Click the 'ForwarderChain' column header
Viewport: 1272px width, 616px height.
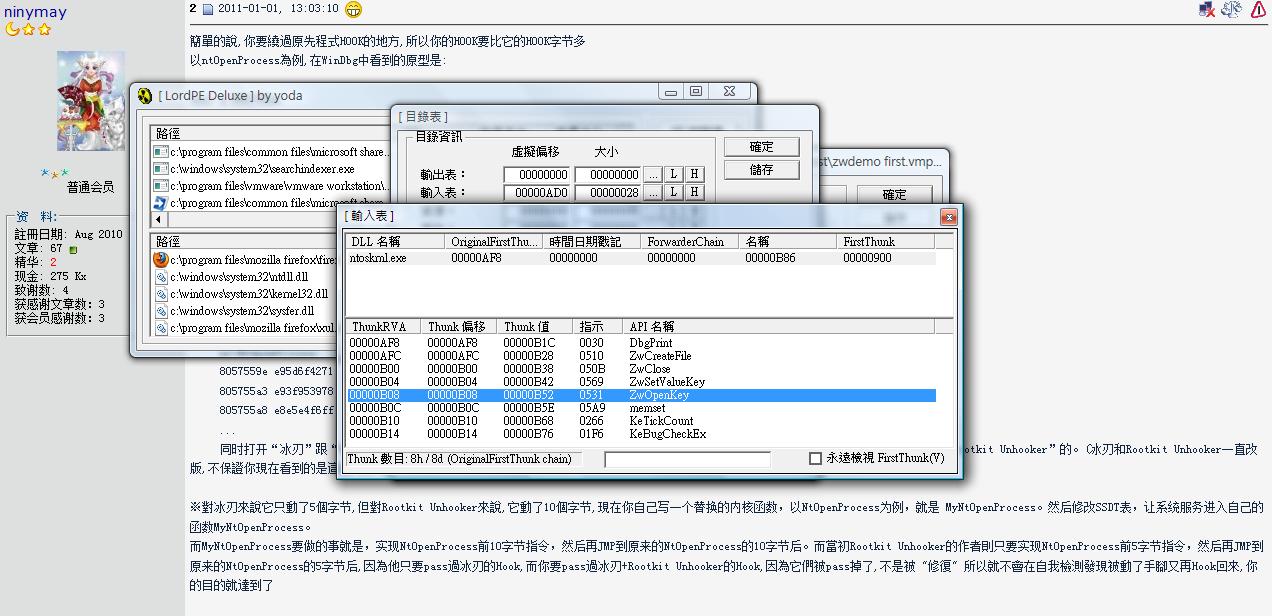[x=690, y=241]
